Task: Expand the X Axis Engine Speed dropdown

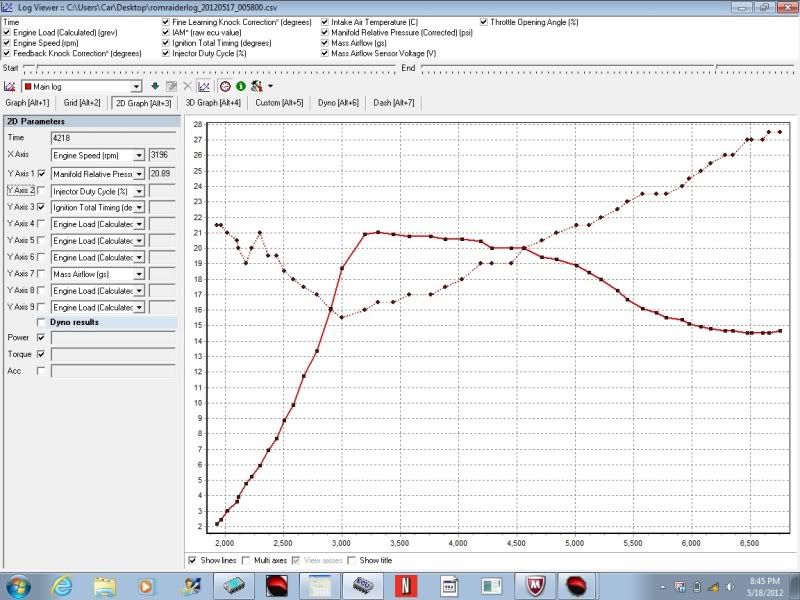Action: (139, 155)
